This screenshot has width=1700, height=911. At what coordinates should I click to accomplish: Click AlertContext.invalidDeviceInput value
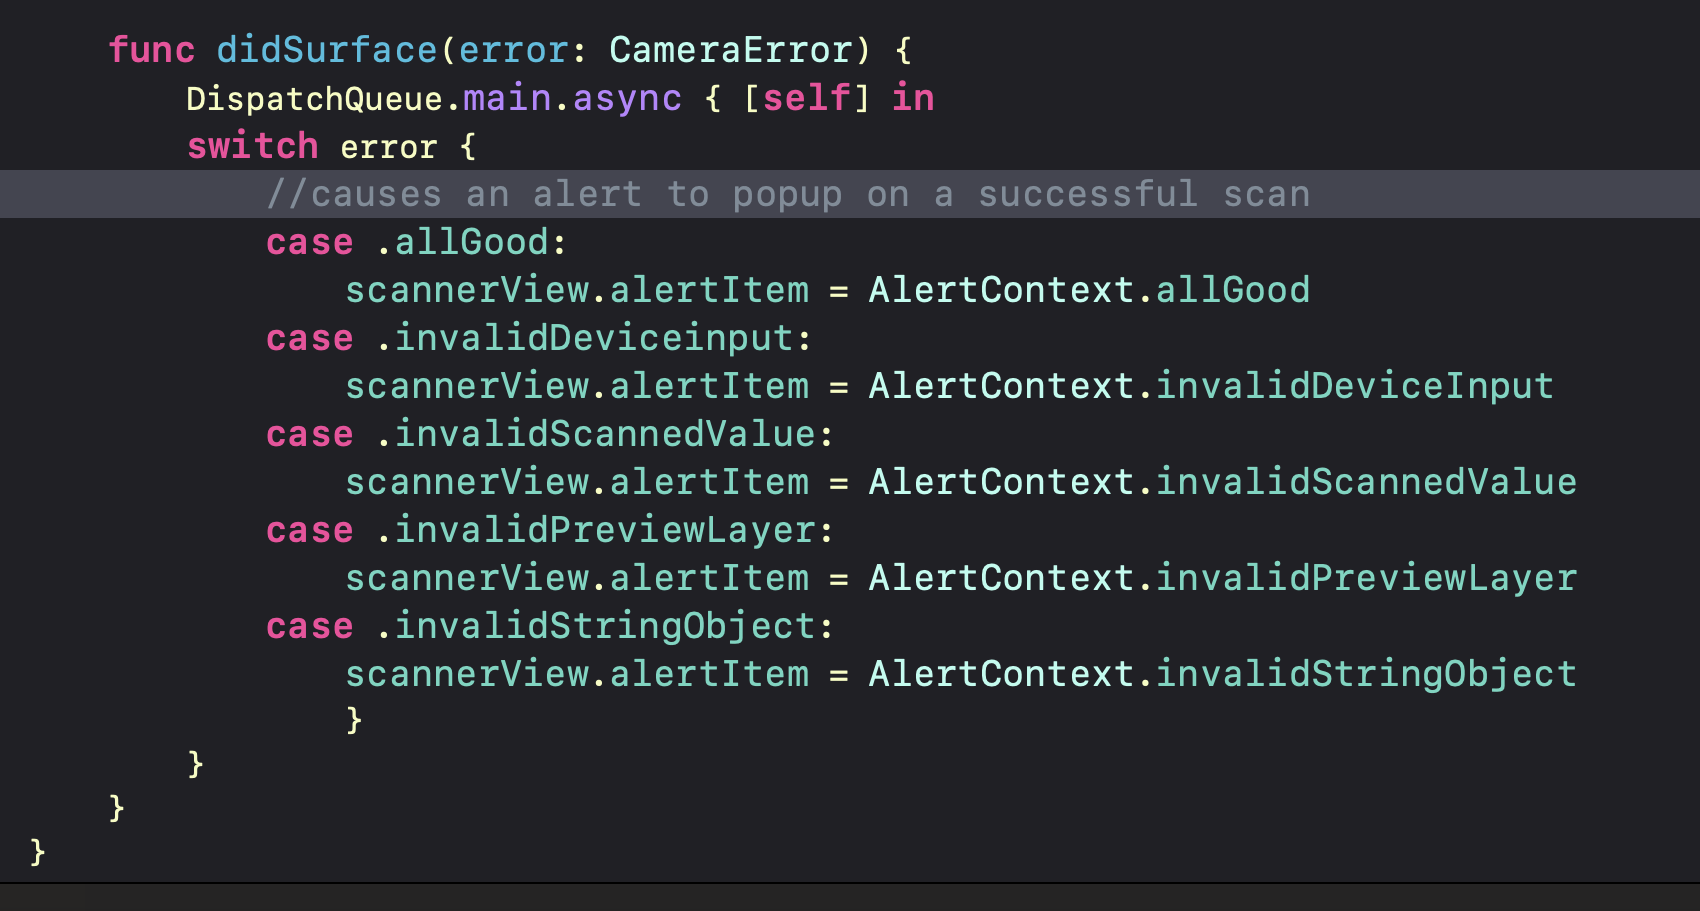(1211, 386)
